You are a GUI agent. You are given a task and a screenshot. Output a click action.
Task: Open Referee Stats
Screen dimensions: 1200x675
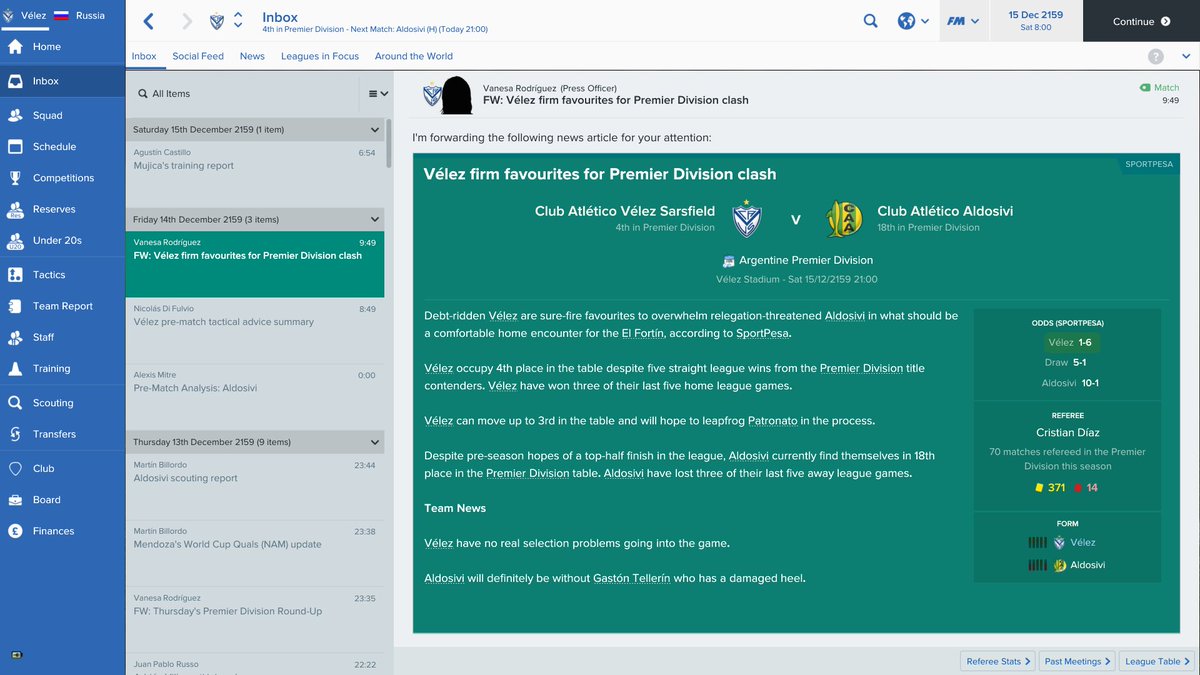(x=998, y=661)
